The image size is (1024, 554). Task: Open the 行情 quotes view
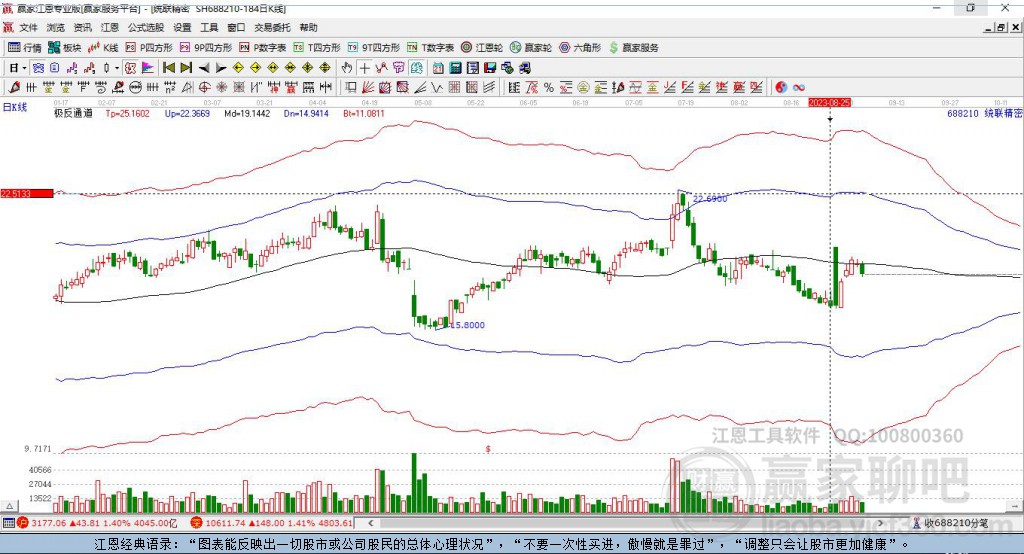25,48
